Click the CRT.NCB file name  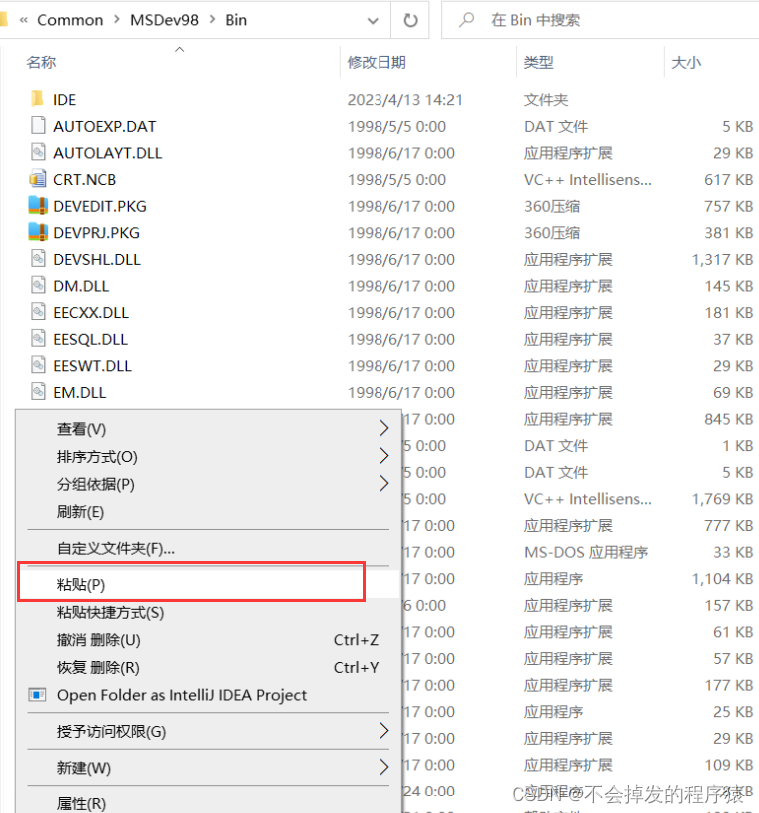click(x=85, y=179)
